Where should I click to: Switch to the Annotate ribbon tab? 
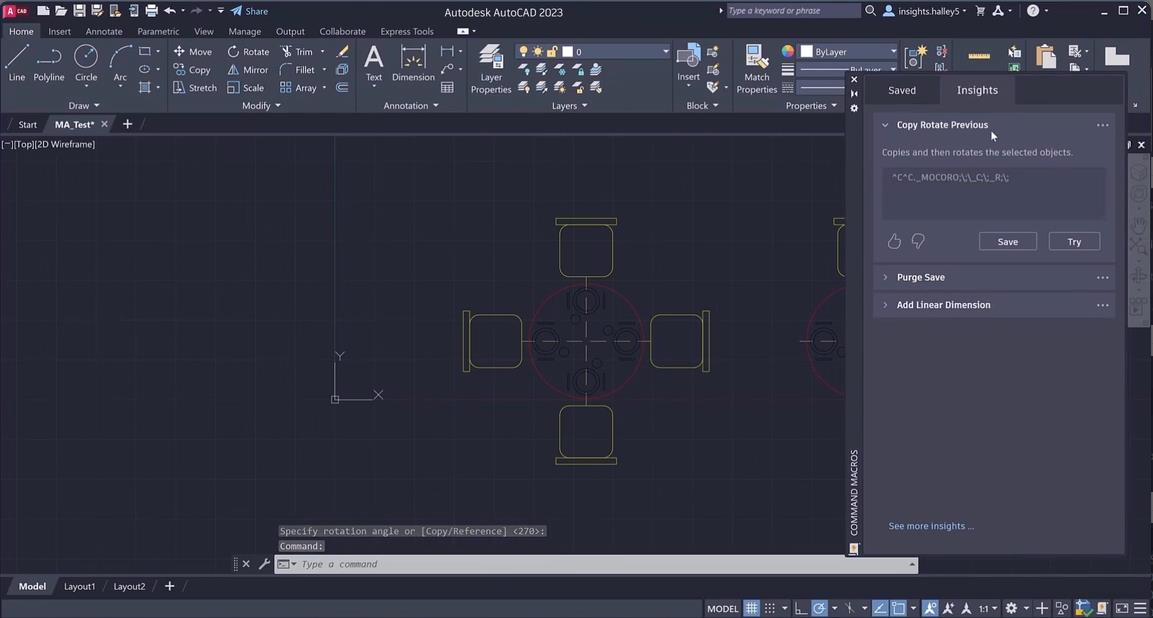104,32
